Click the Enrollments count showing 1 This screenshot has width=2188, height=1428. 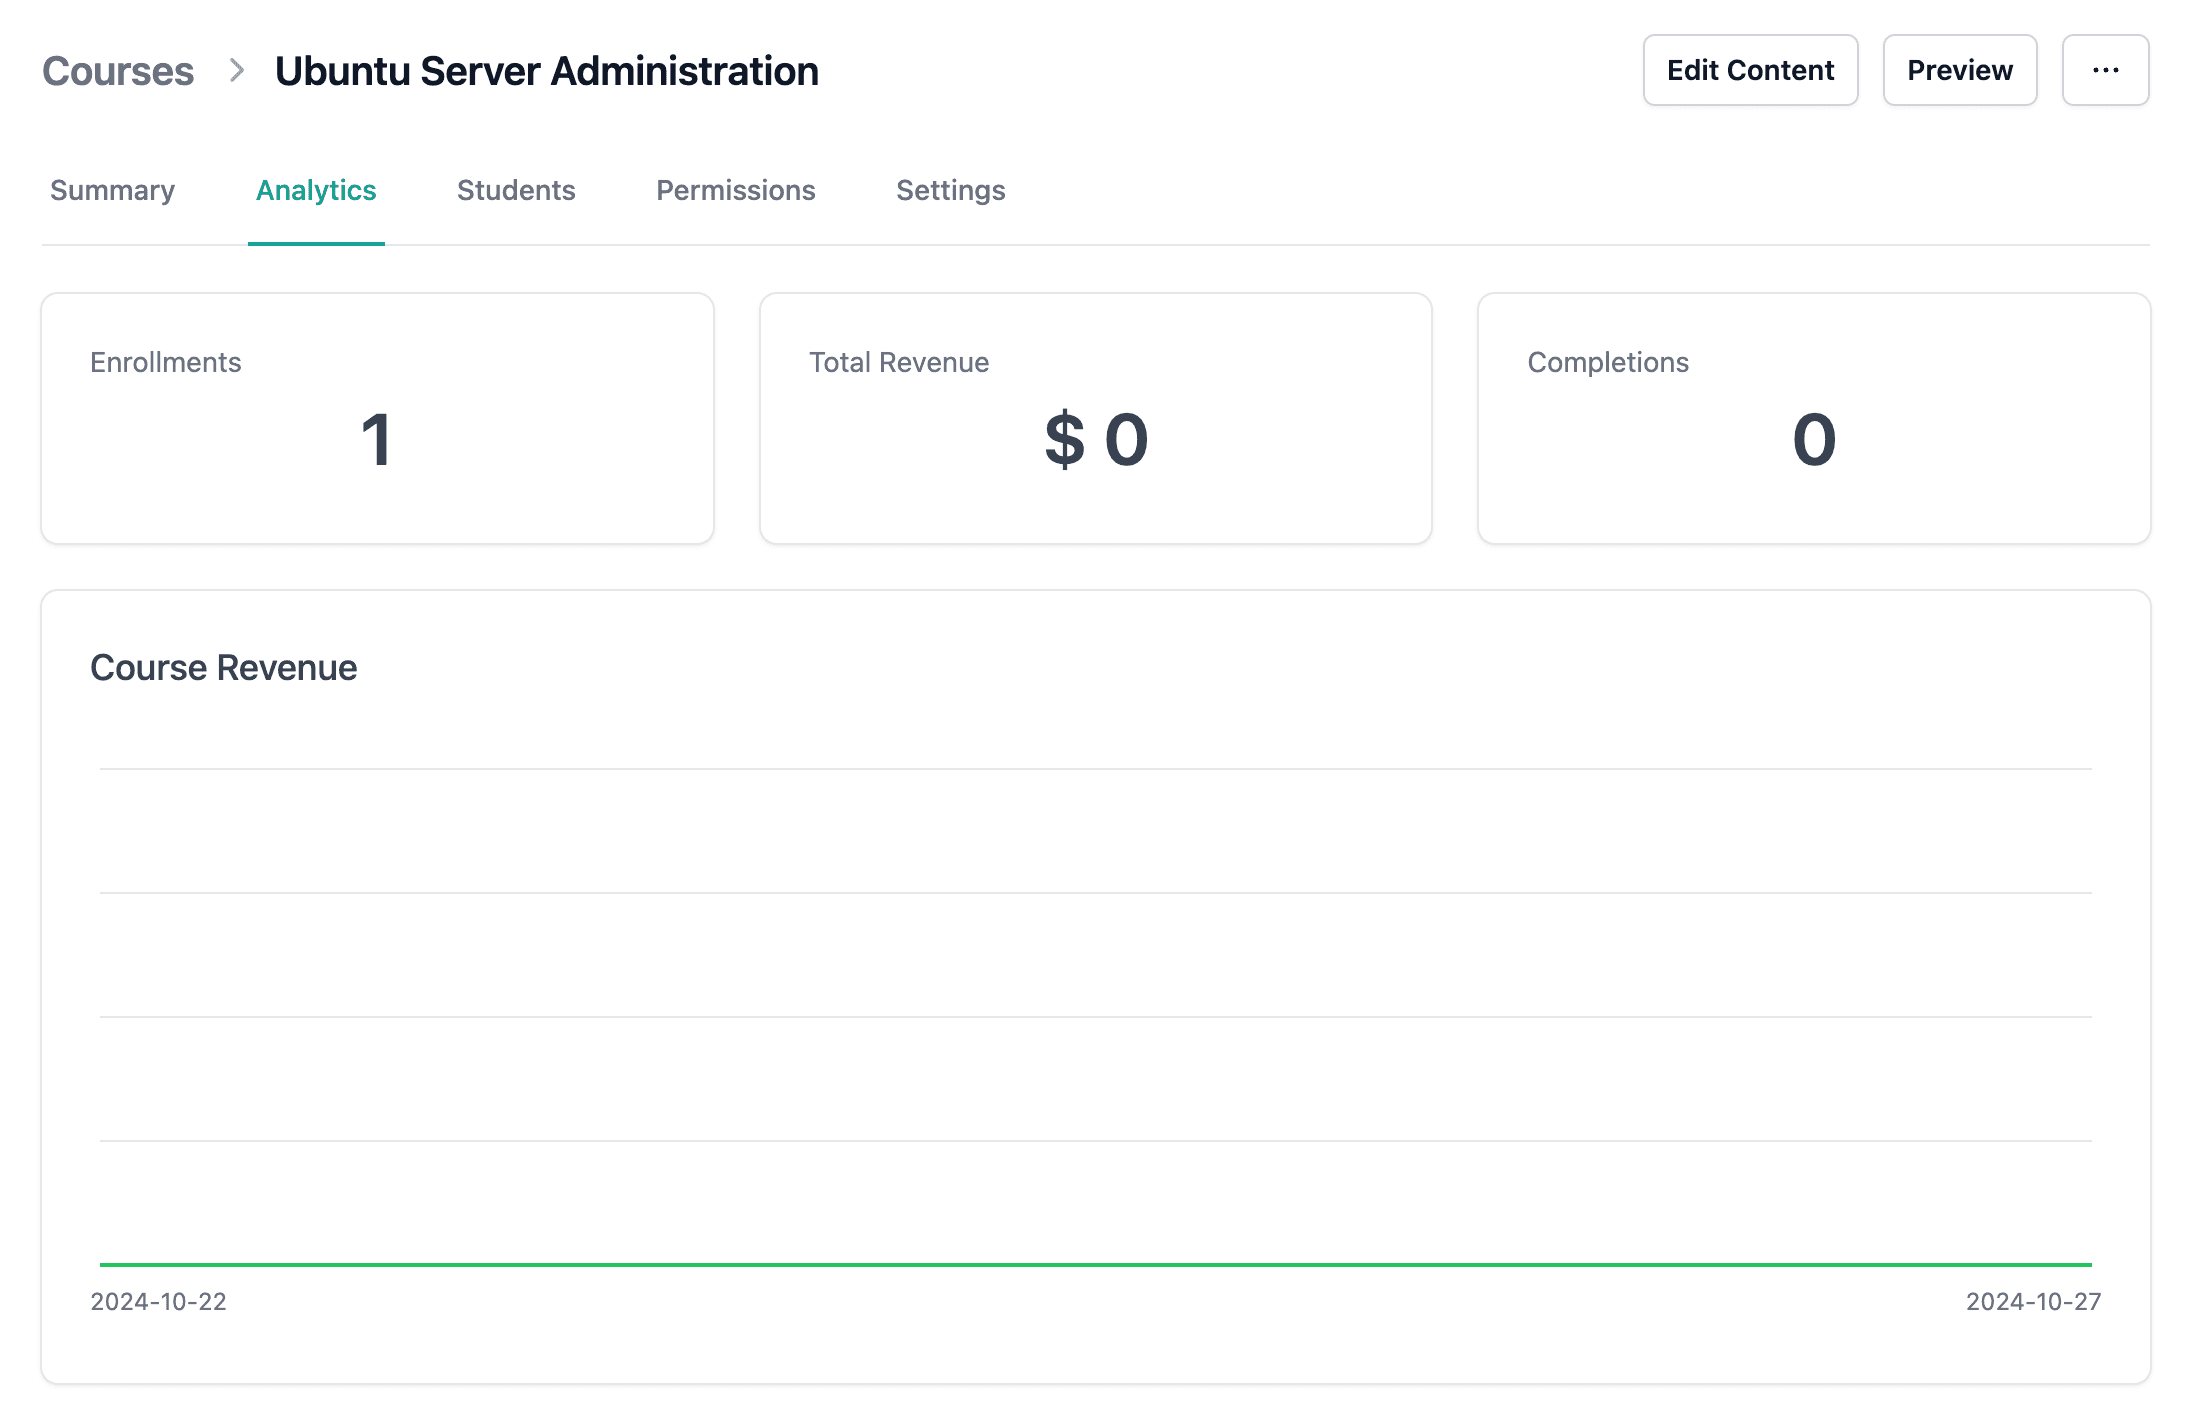[x=377, y=438]
